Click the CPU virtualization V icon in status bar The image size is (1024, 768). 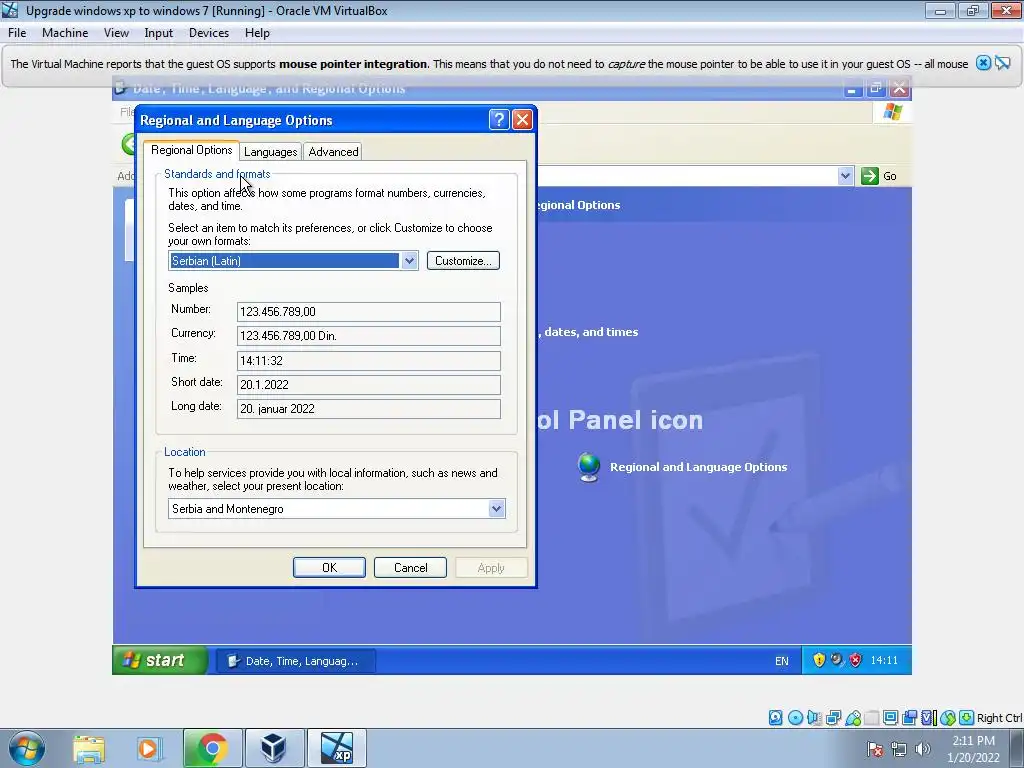(x=928, y=718)
